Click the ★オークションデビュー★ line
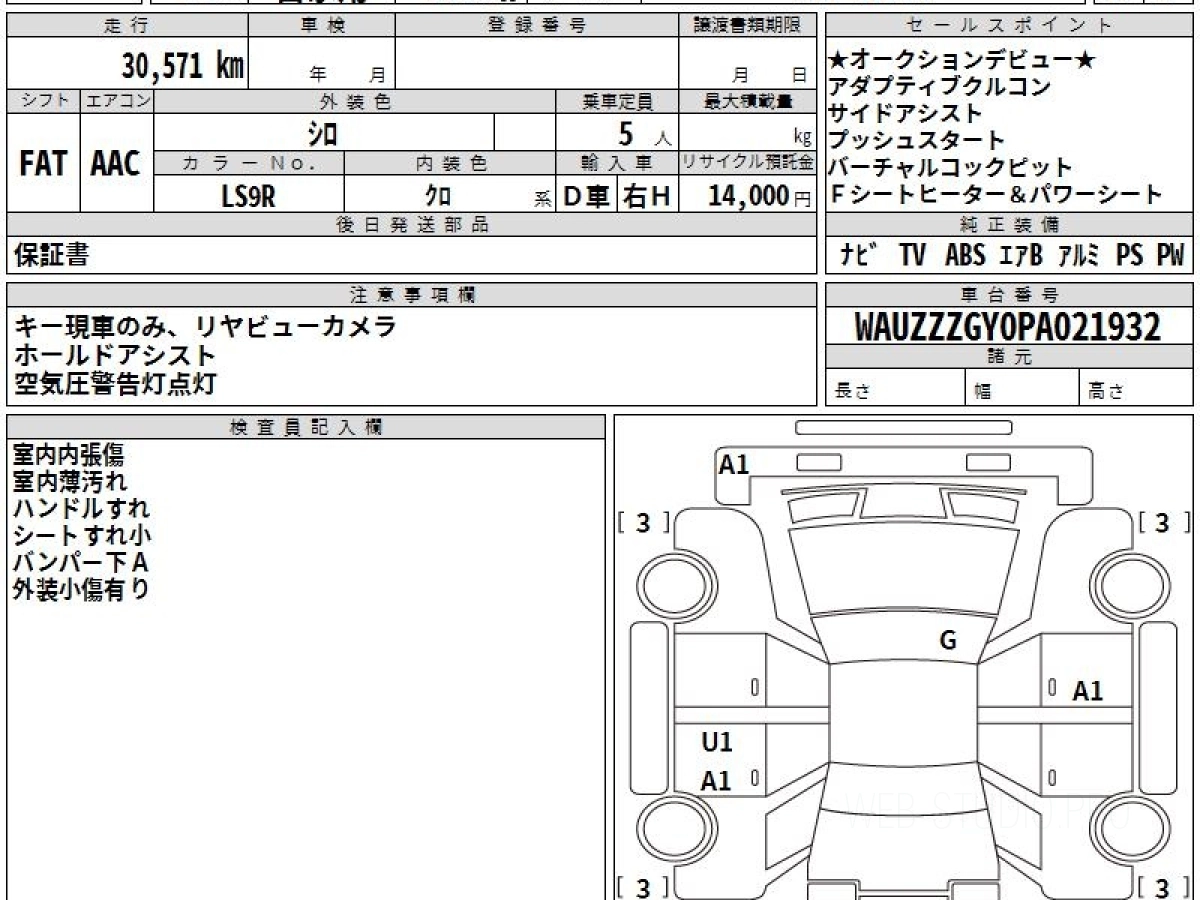Screen dimensions: 1200x900 [962, 61]
